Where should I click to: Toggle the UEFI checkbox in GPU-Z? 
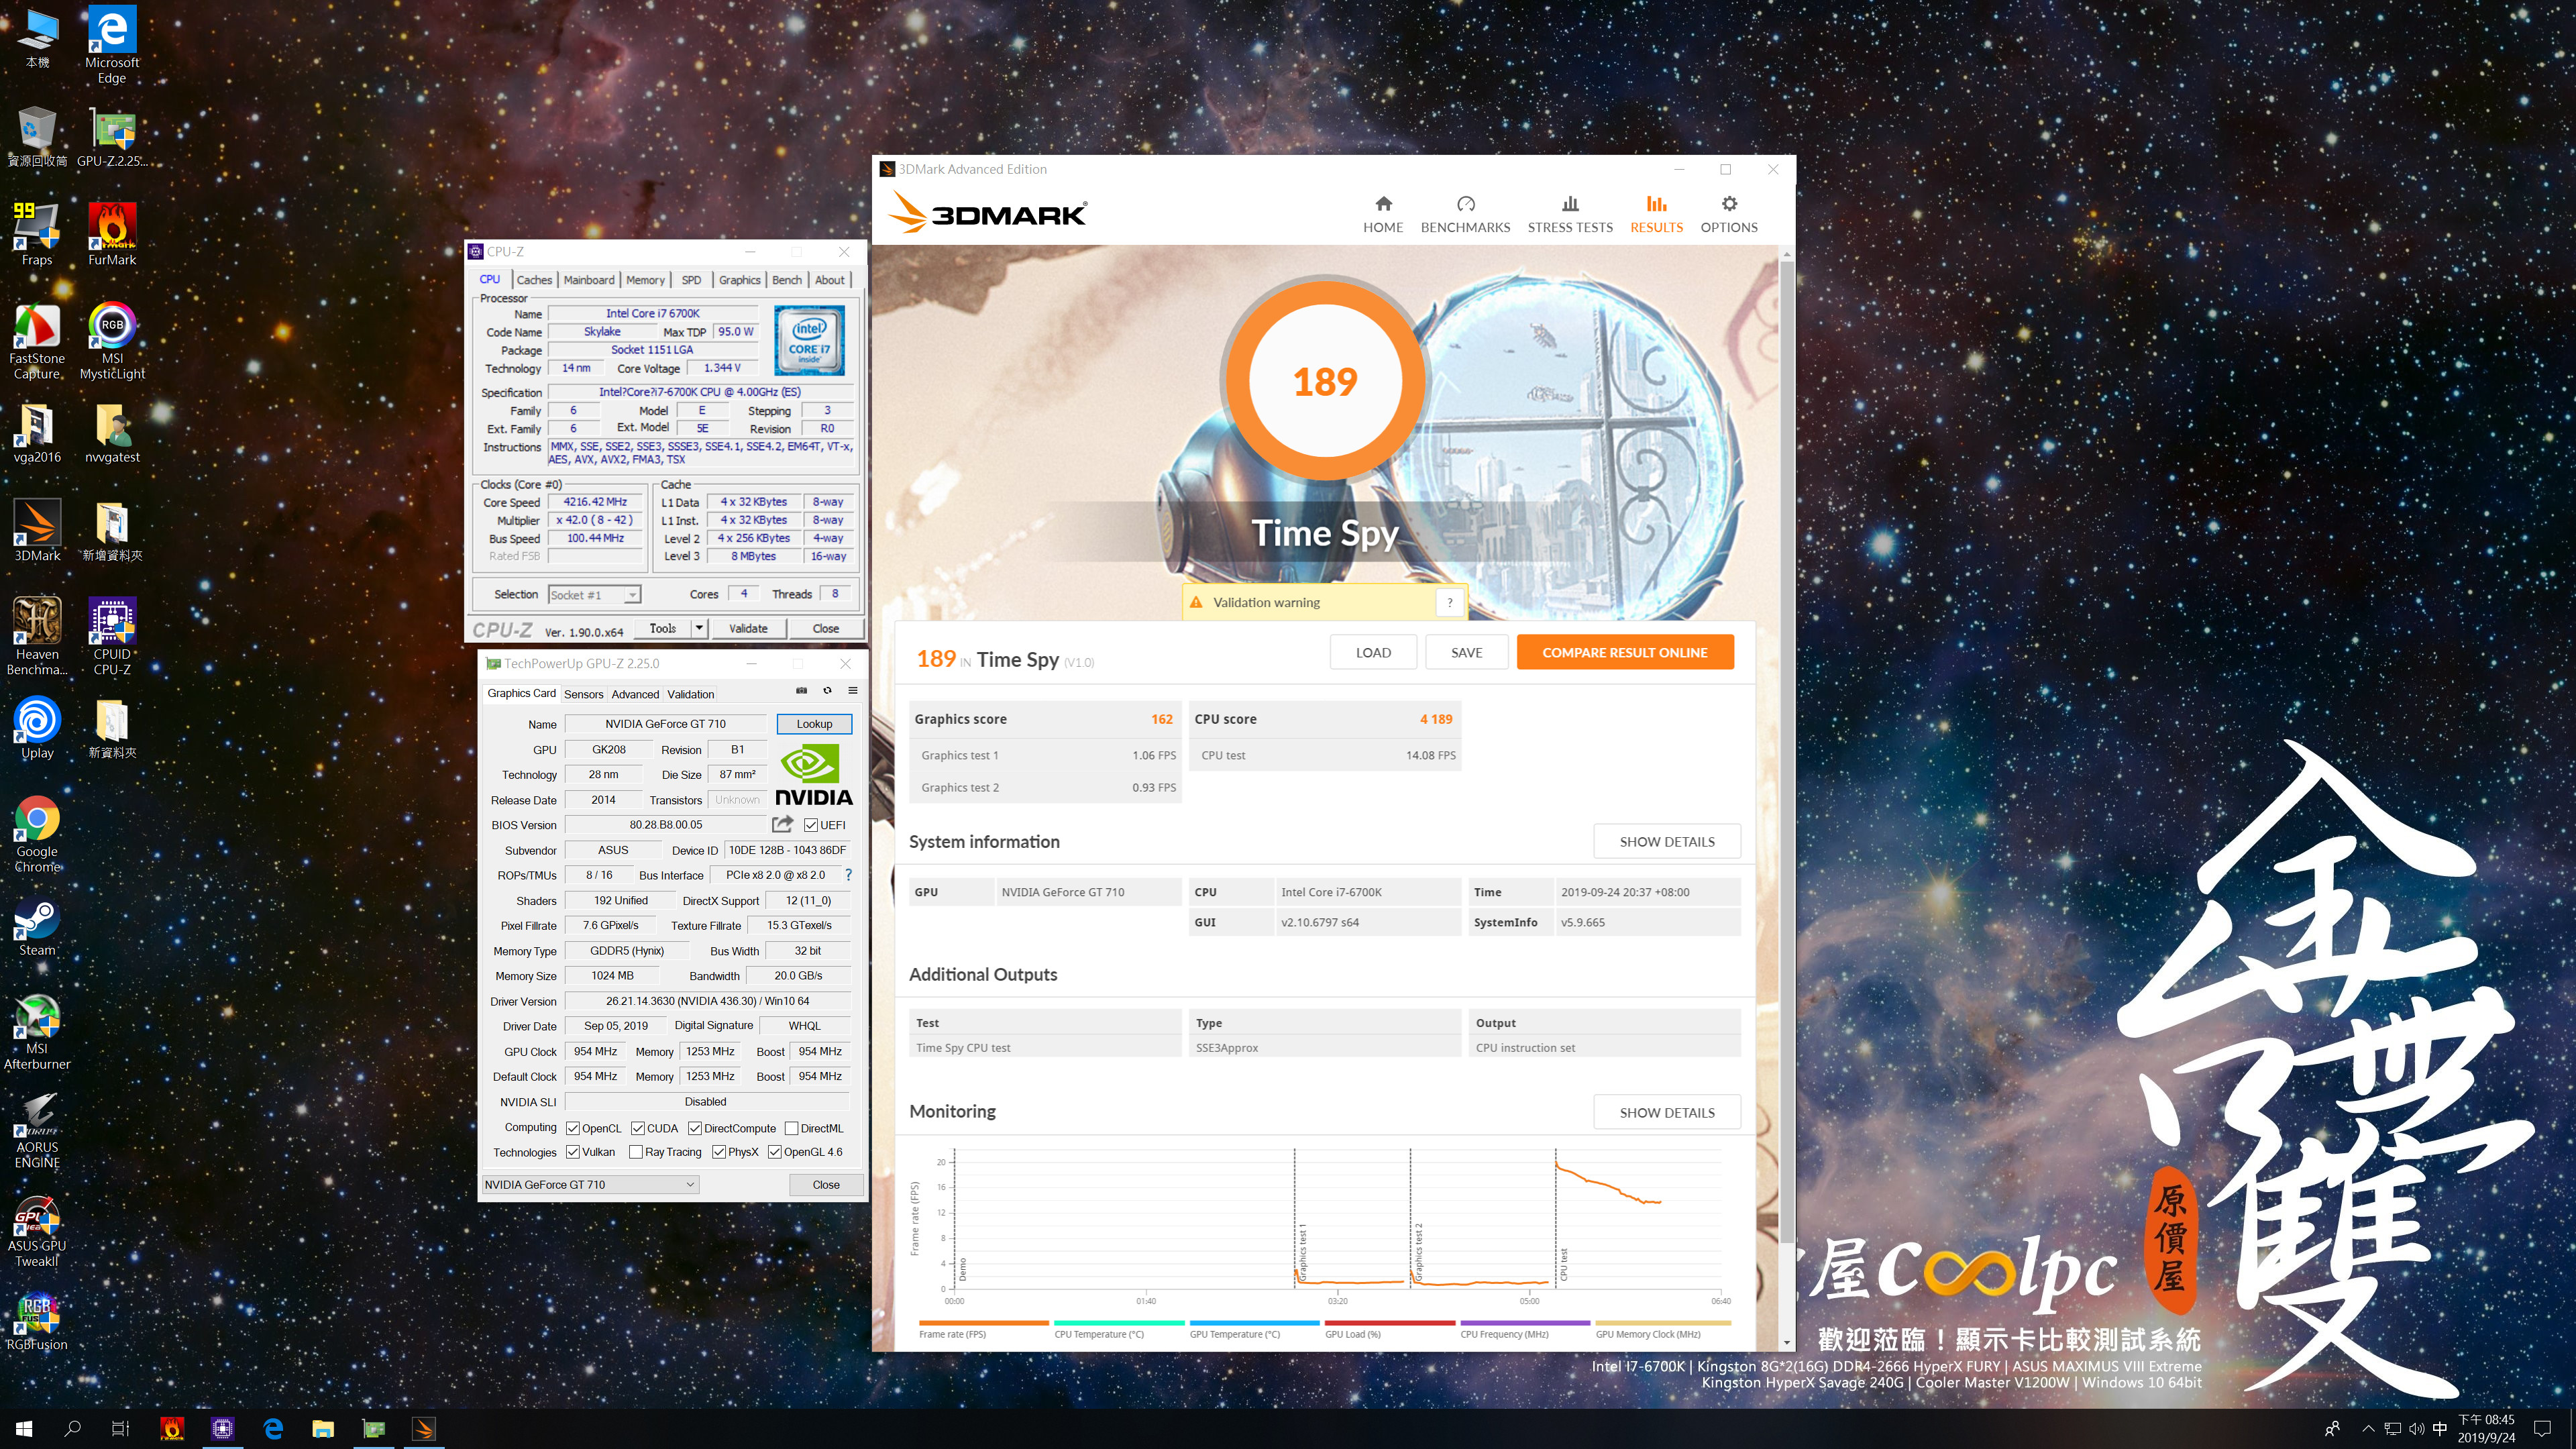811,825
